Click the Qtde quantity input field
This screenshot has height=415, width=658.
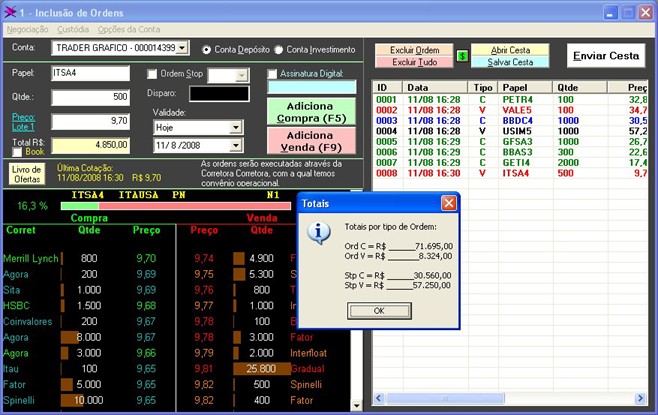click(91, 97)
